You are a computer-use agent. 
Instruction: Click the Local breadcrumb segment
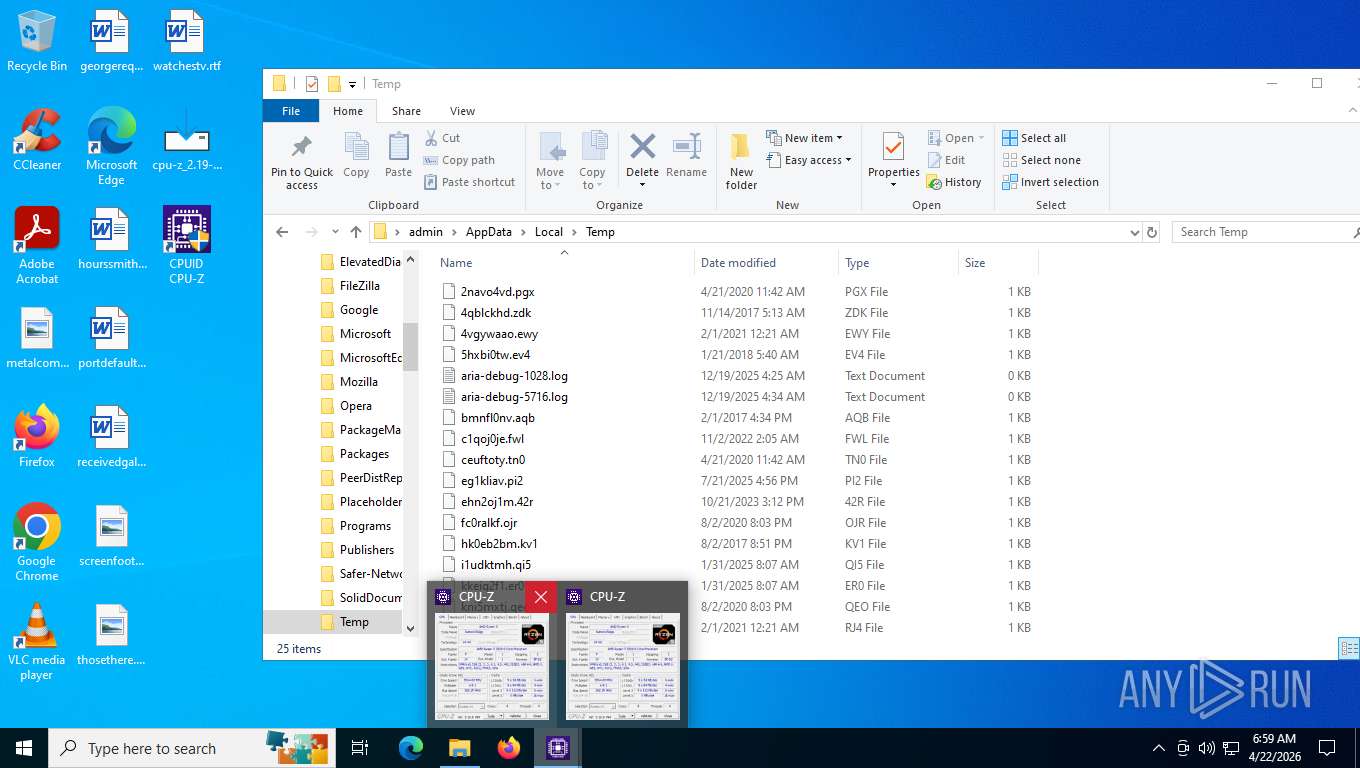(548, 232)
